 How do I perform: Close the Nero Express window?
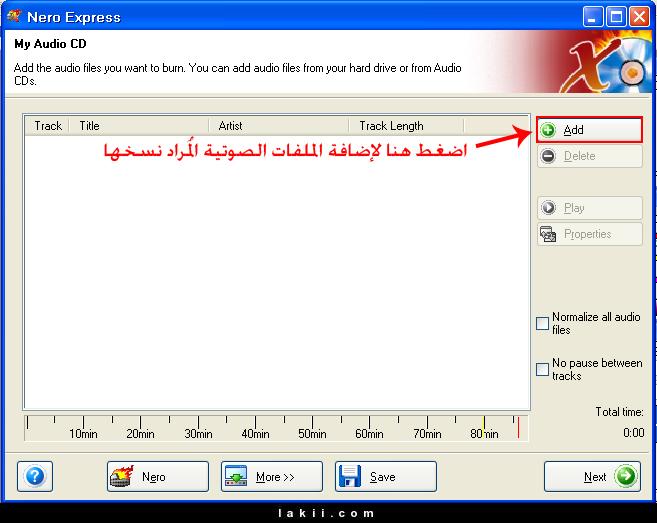[640, 17]
